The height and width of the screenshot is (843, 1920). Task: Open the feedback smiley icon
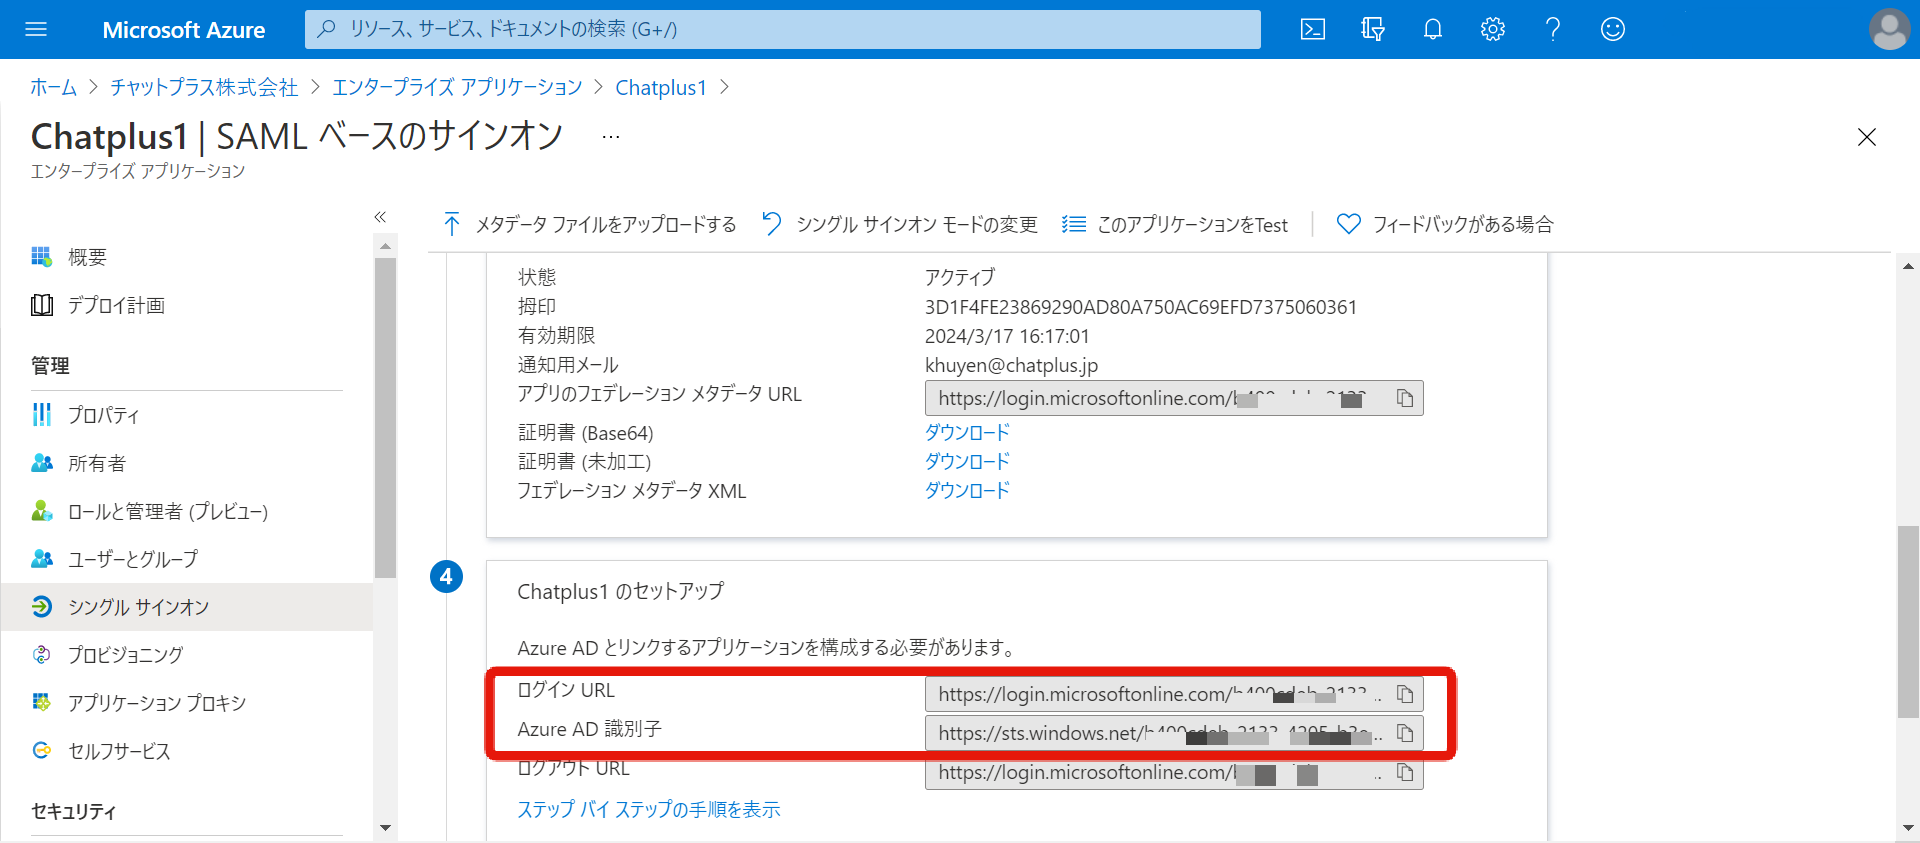click(1613, 29)
